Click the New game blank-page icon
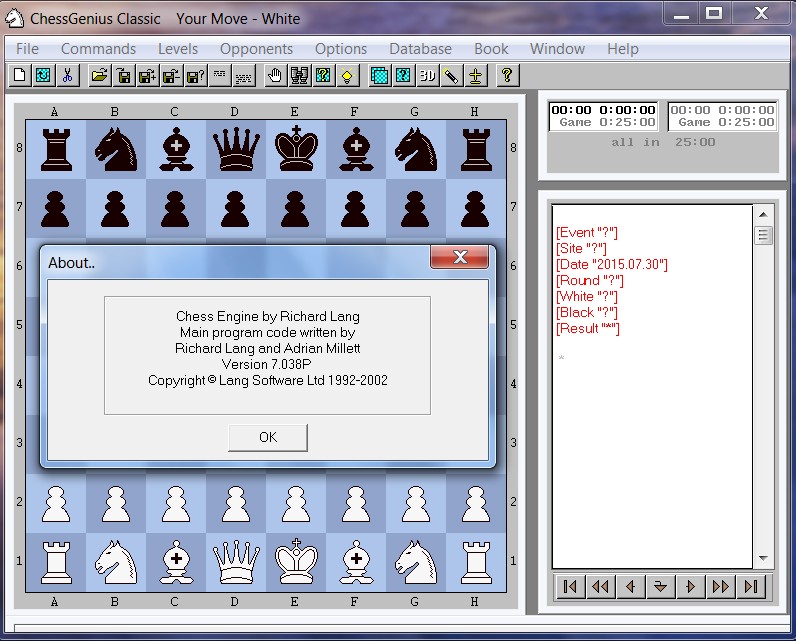 [20, 76]
